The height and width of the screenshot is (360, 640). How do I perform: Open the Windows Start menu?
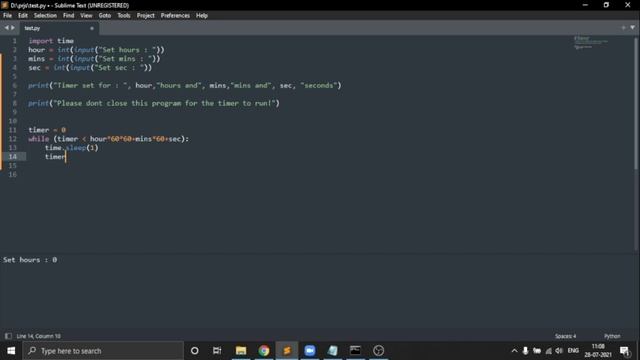[11, 351]
